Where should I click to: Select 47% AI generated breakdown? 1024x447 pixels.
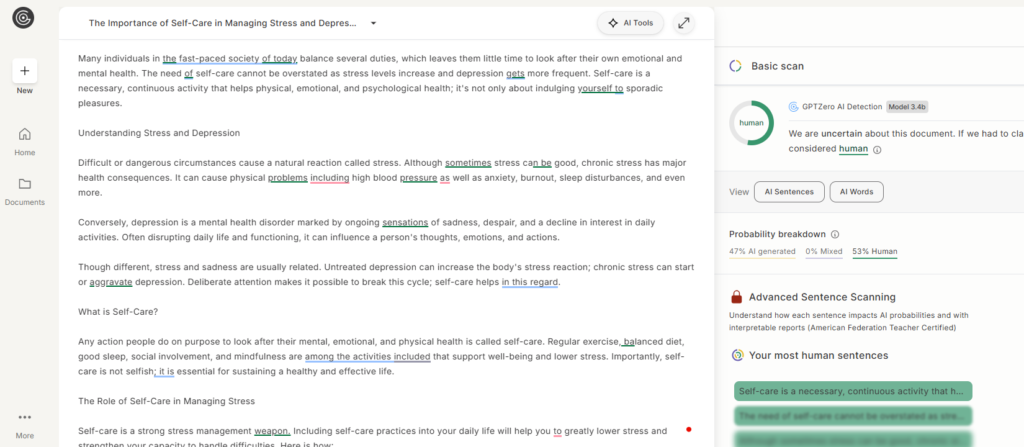pyautogui.click(x=762, y=252)
